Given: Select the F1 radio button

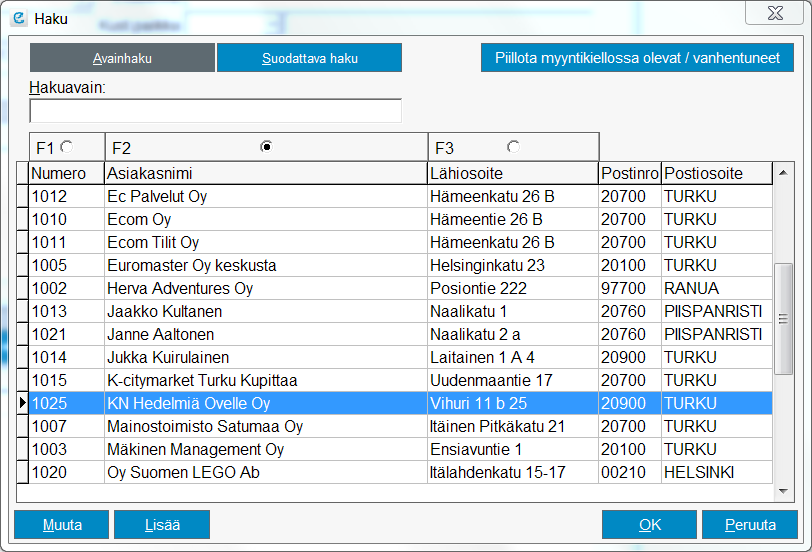Looking at the screenshot, I should [x=66, y=147].
